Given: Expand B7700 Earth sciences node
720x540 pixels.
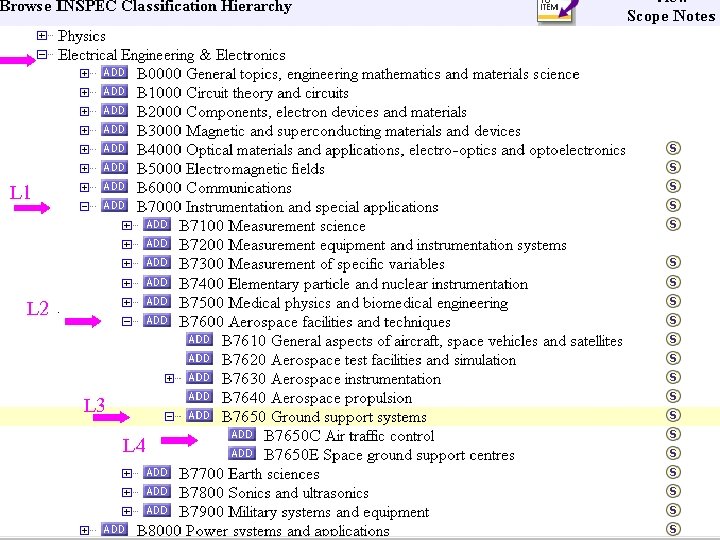Looking at the screenshot, I should tap(127, 473).
